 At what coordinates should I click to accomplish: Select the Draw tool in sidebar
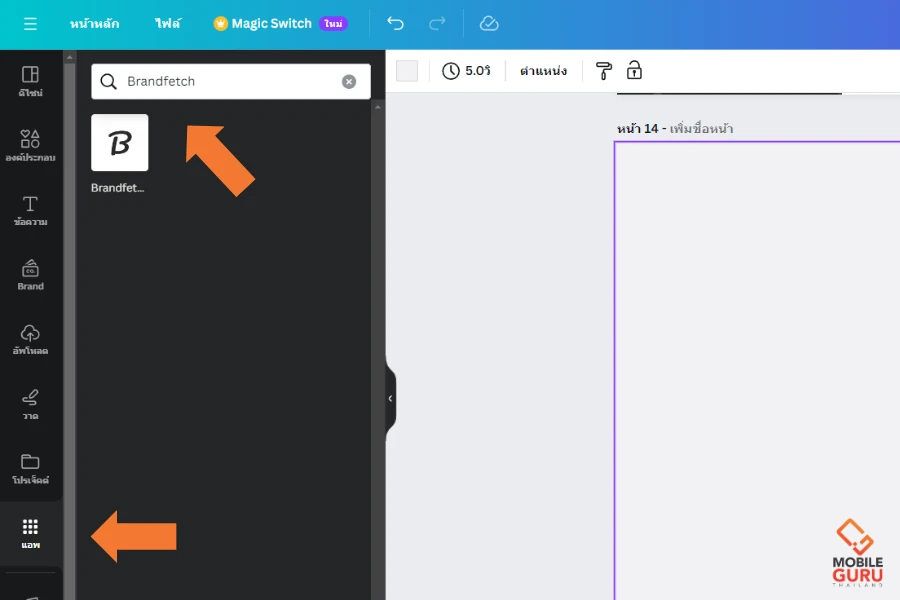point(30,403)
